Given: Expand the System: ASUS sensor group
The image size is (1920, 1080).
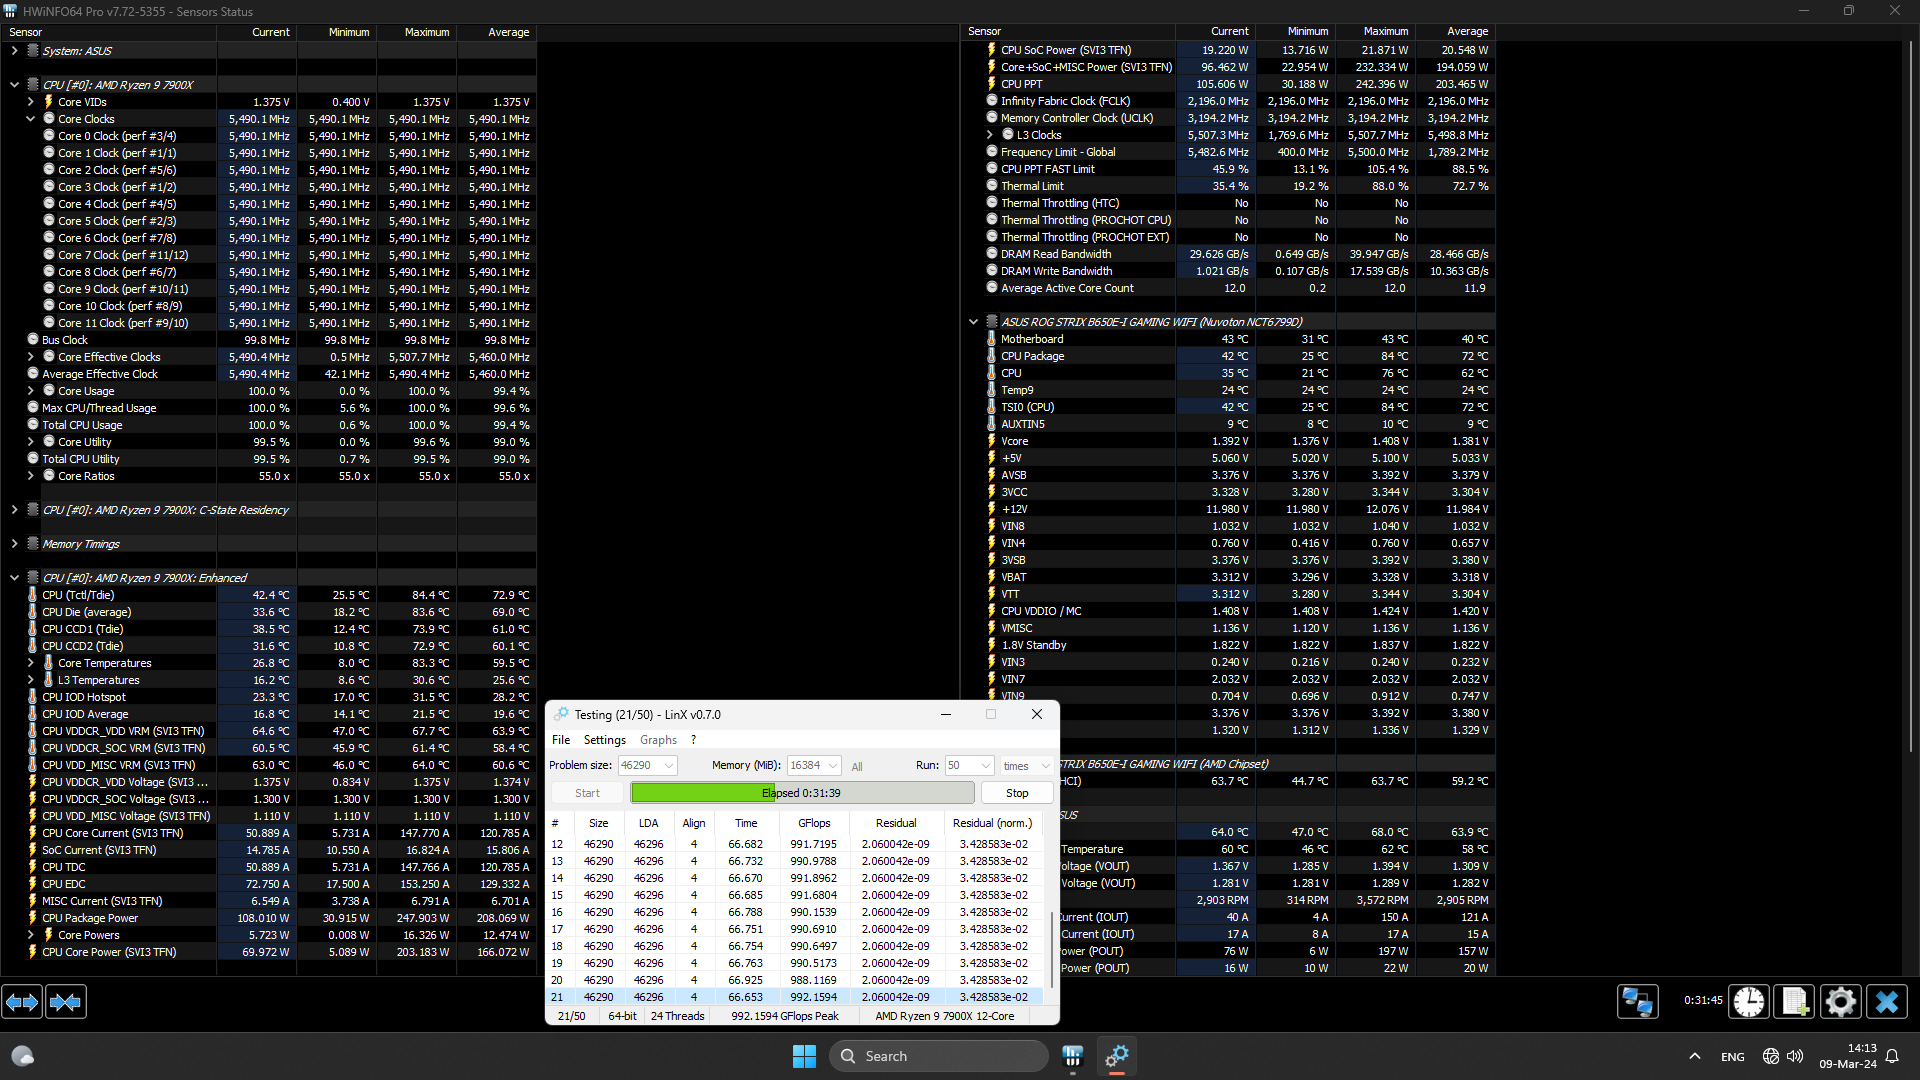Looking at the screenshot, I should [x=14, y=51].
